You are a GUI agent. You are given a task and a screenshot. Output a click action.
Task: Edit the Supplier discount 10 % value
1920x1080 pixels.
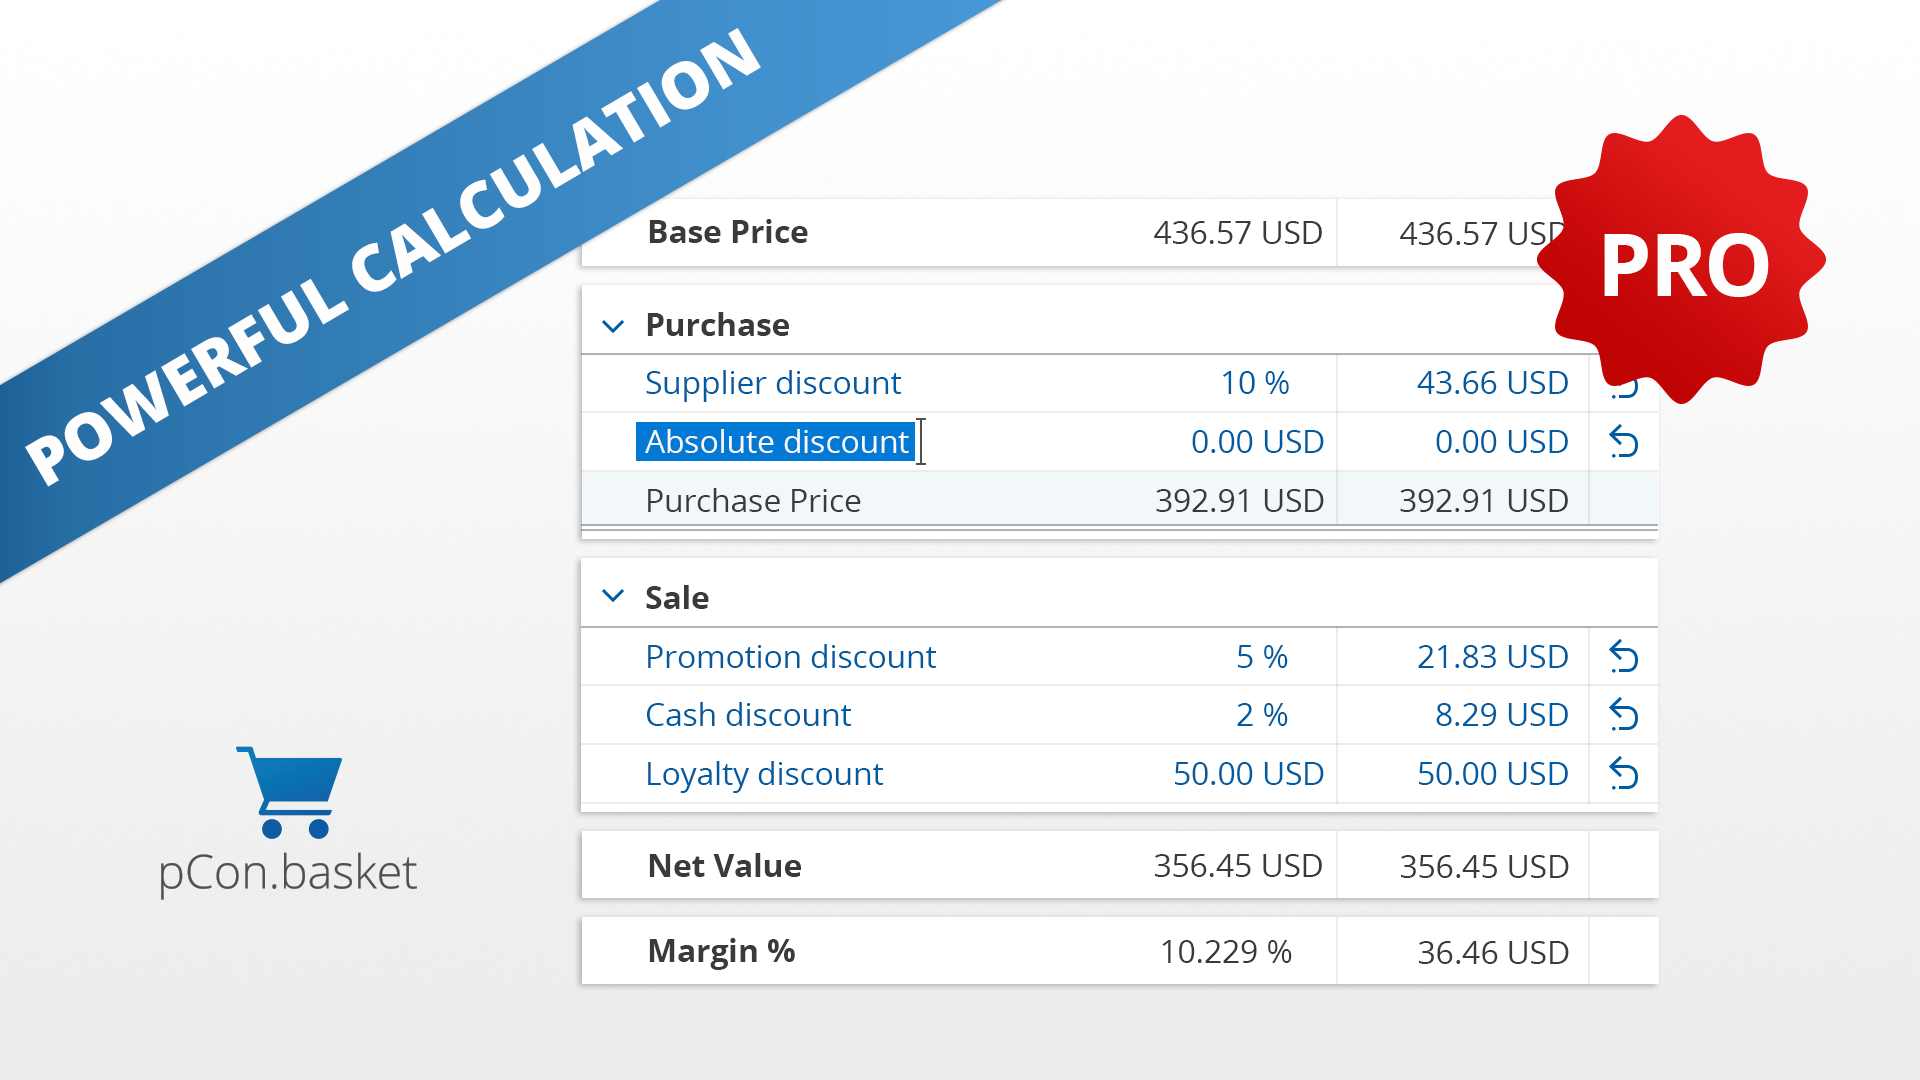click(1255, 383)
